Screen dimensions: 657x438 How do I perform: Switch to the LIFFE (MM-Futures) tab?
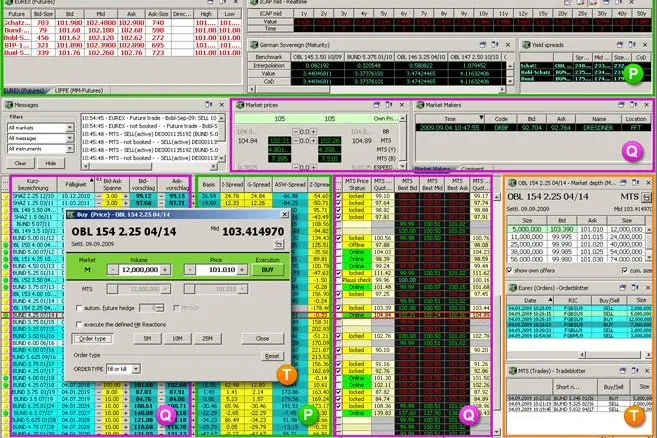tap(78, 90)
